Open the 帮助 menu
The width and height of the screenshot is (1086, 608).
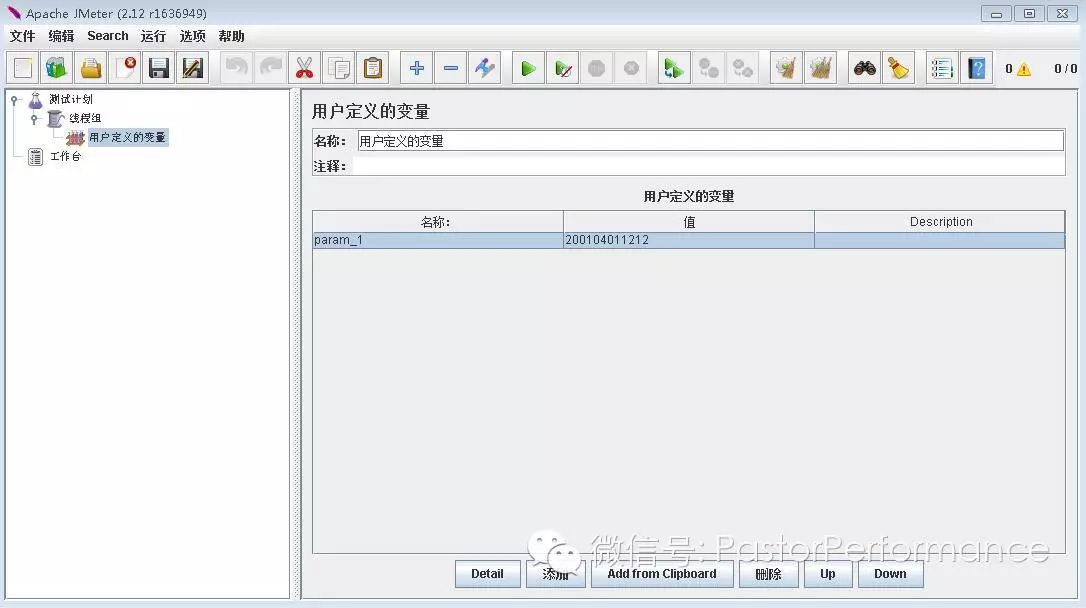click(x=231, y=36)
